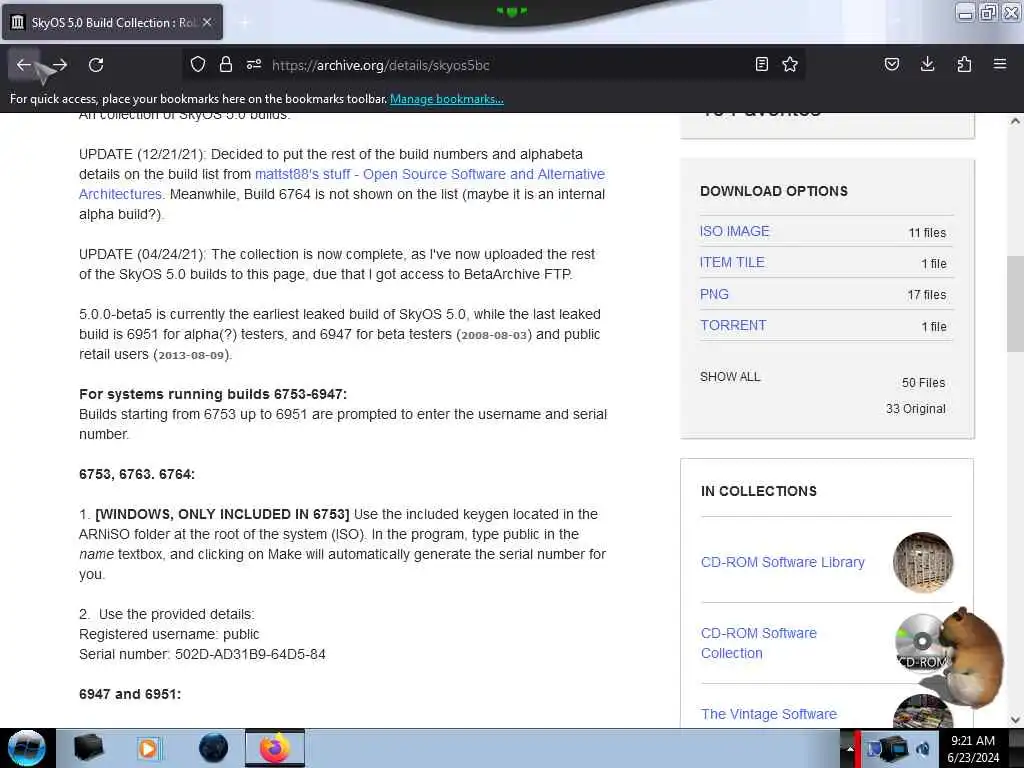Click 'For systems running builds 6753-6947:' heading
Screen dimensions: 1024x768
click(x=213, y=394)
